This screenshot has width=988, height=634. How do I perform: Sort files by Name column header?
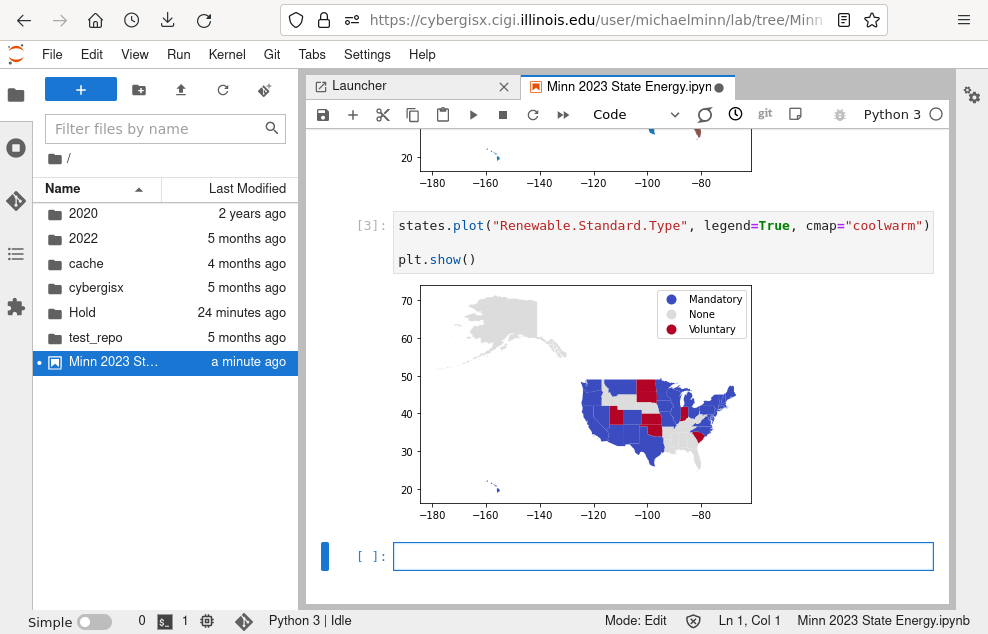click(x=63, y=189)
